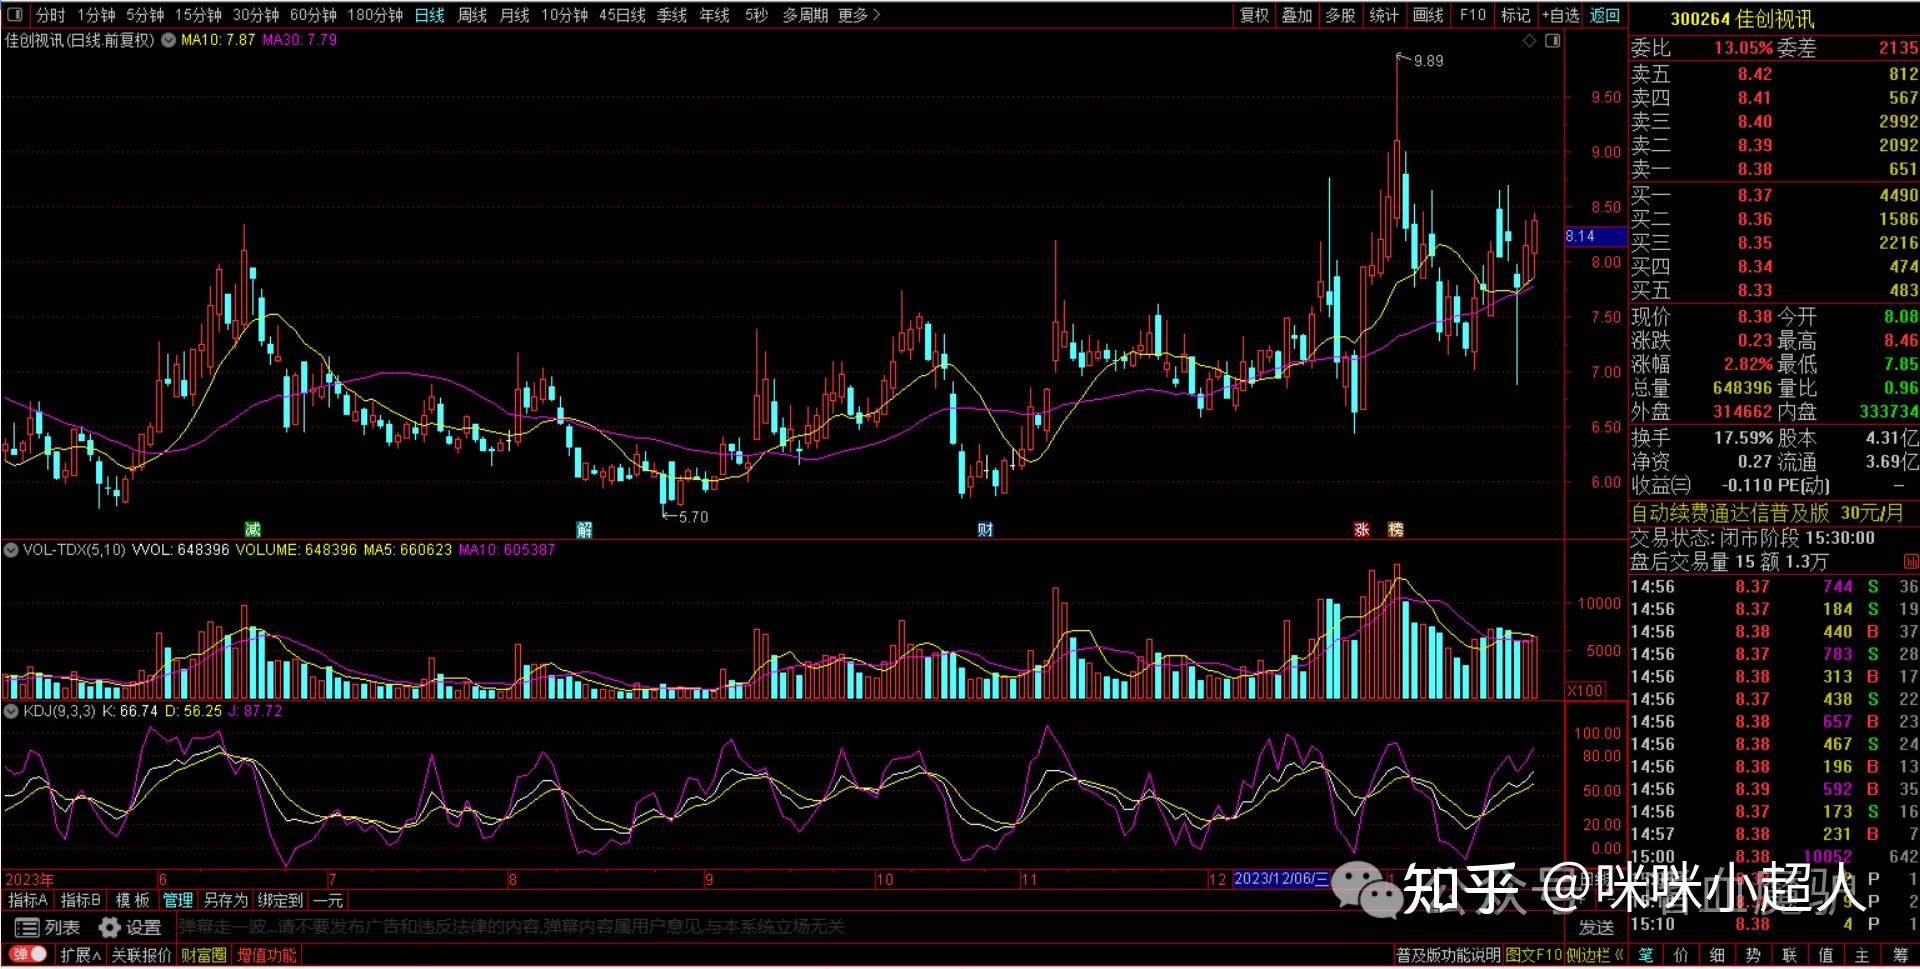
Task: Switch to 5分钟 period
Action: pos(145,15)
